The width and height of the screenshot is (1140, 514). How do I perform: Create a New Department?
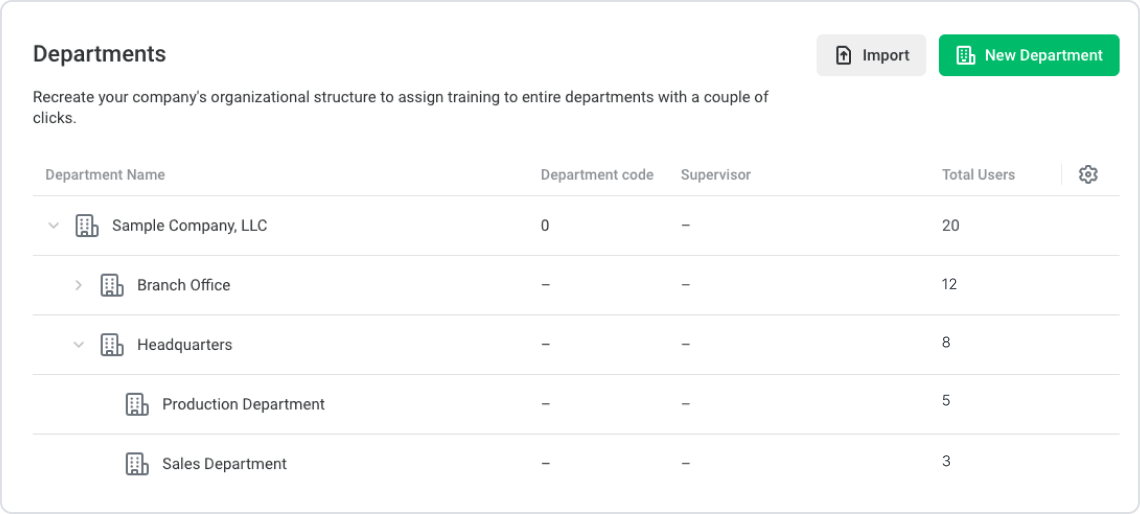[1029, 55]
